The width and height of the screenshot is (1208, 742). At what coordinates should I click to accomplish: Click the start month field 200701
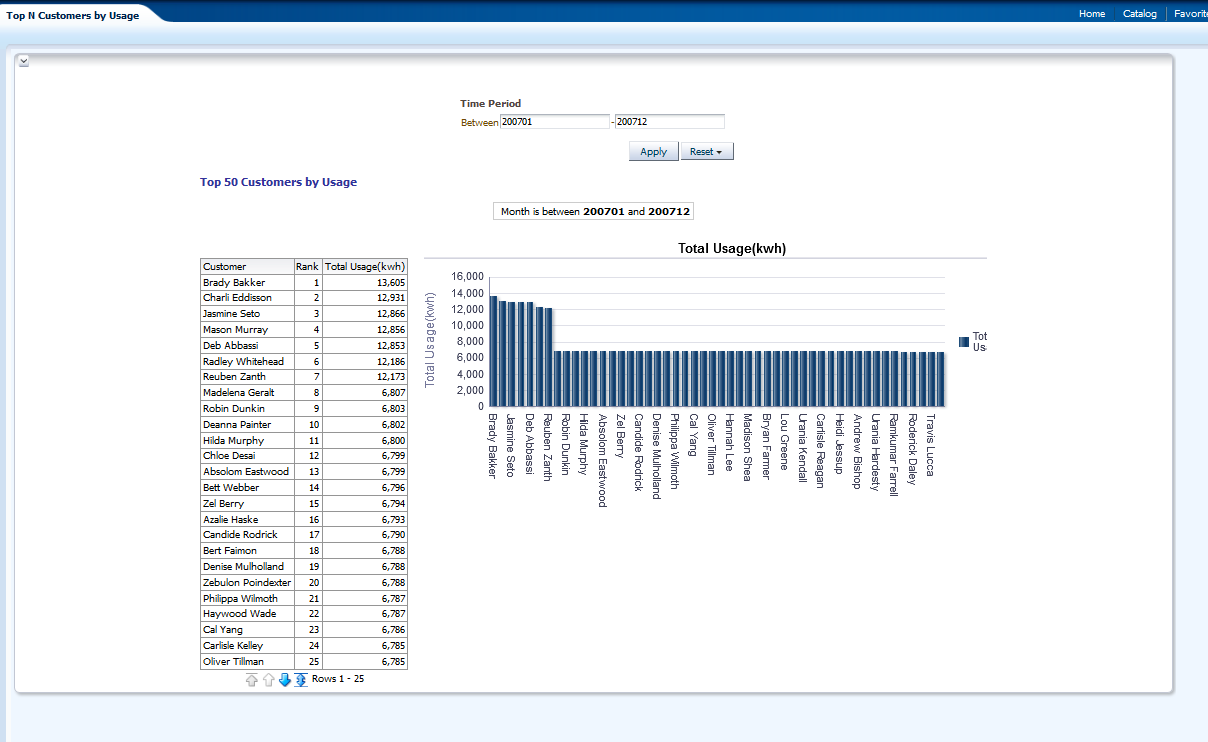[555, 122]
